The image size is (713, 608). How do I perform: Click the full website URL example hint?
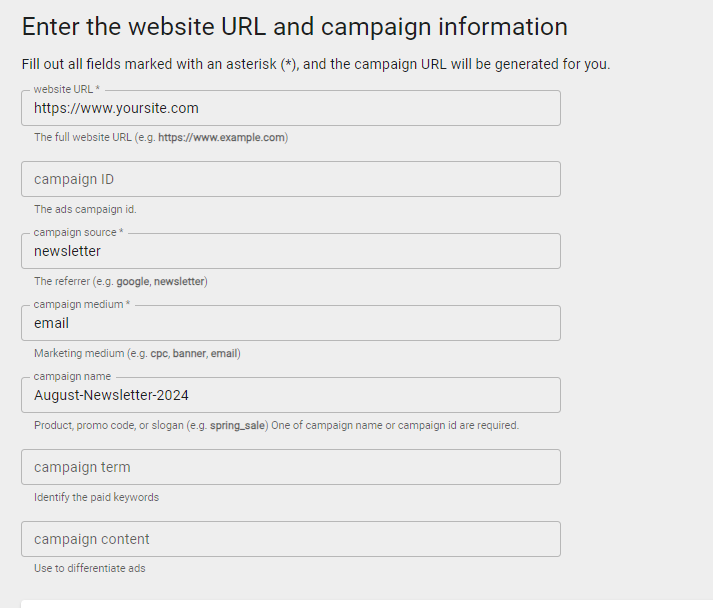[161, 138]
